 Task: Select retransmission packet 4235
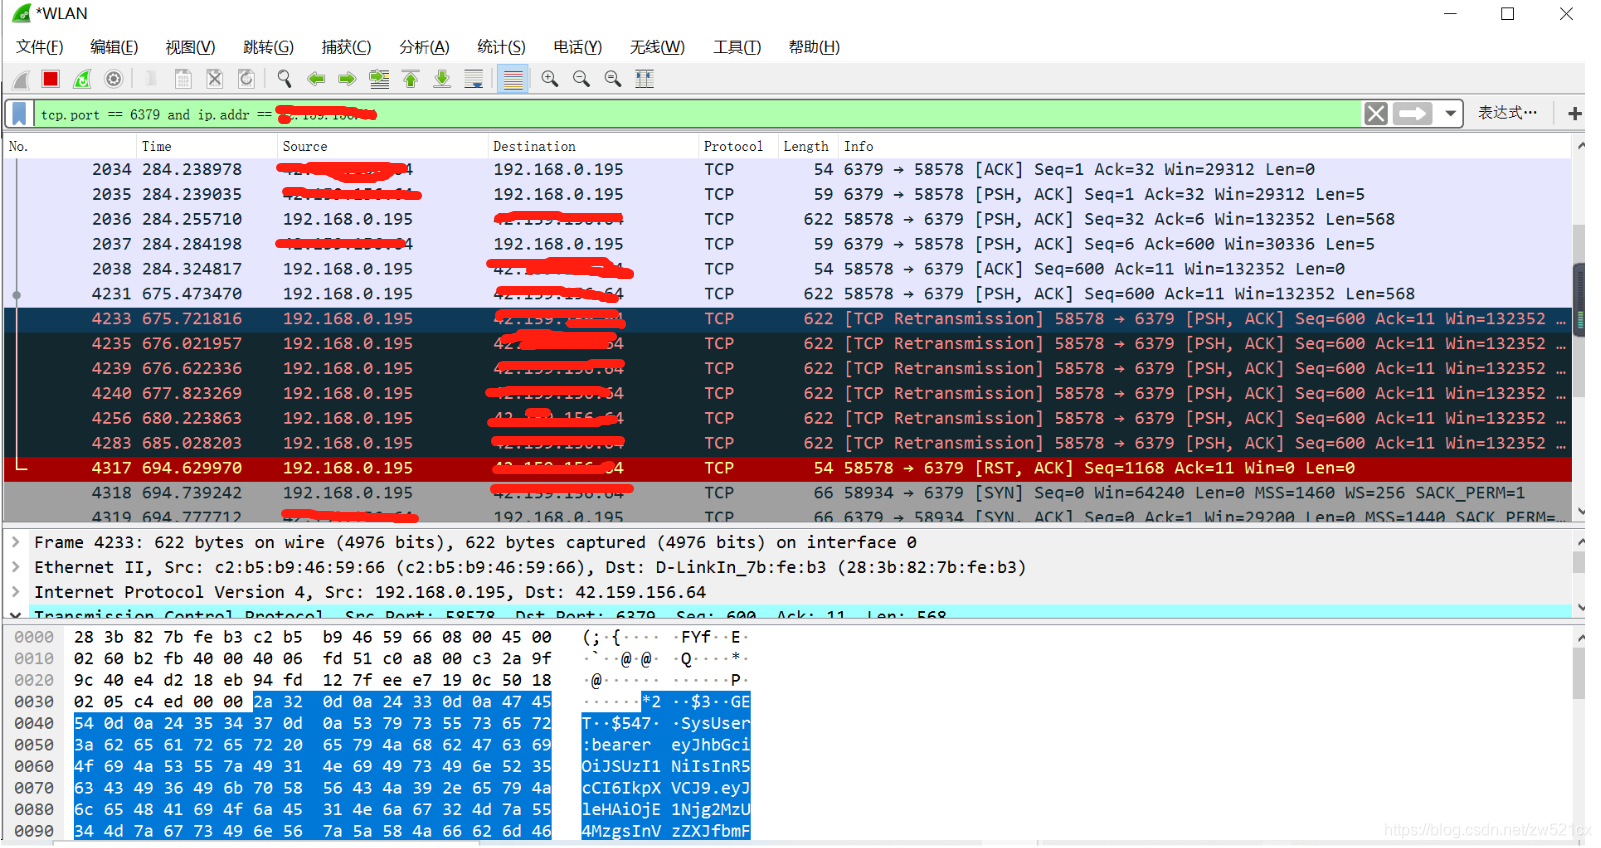click(788, 344)
